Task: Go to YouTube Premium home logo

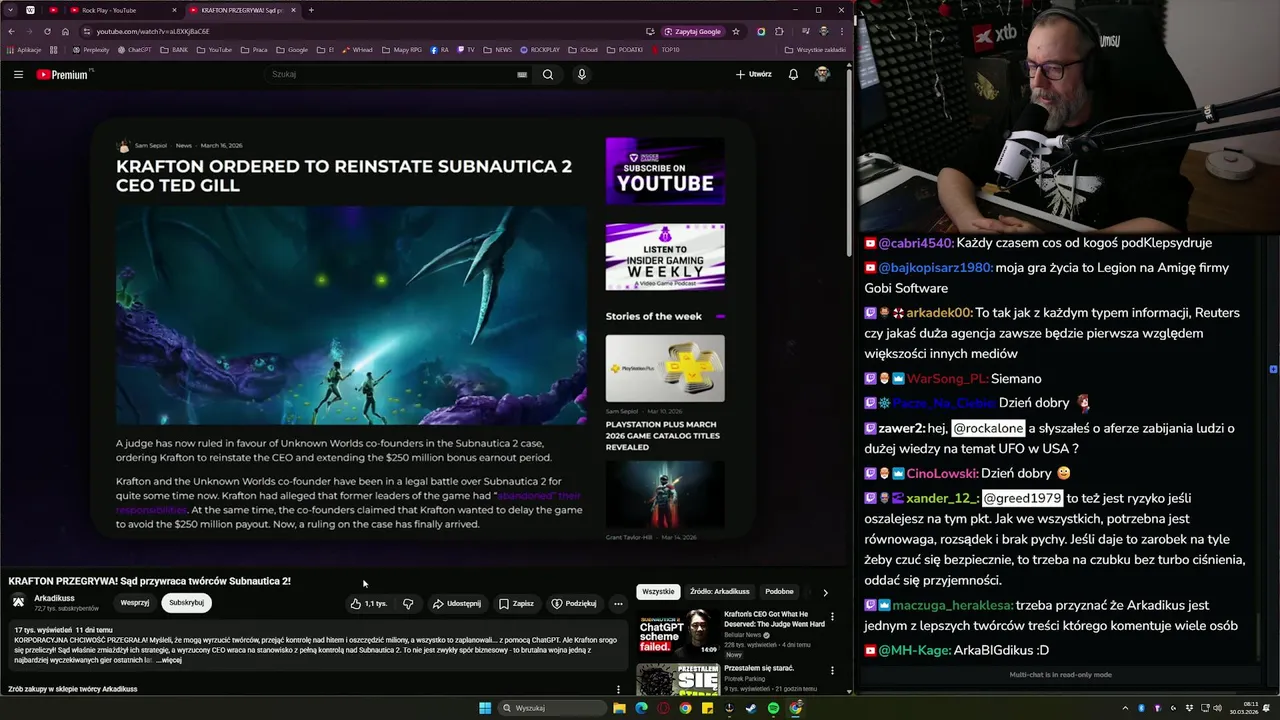Action: point(64,74)
